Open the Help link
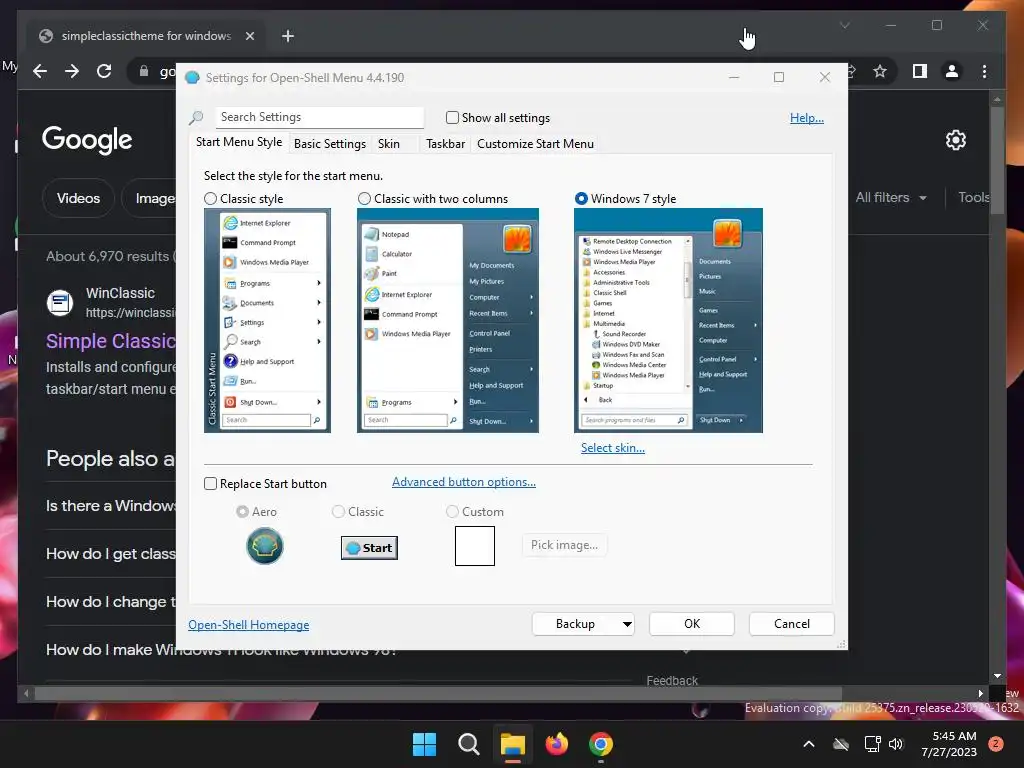Screen dimensions: 1024x768 click(807, 118)
